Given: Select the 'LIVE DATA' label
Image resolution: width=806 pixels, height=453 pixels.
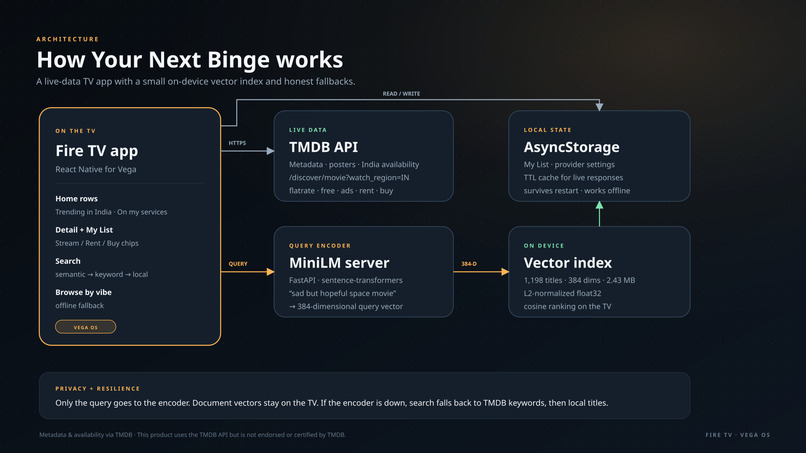Looking at the screenshot, I should [308, 130].
